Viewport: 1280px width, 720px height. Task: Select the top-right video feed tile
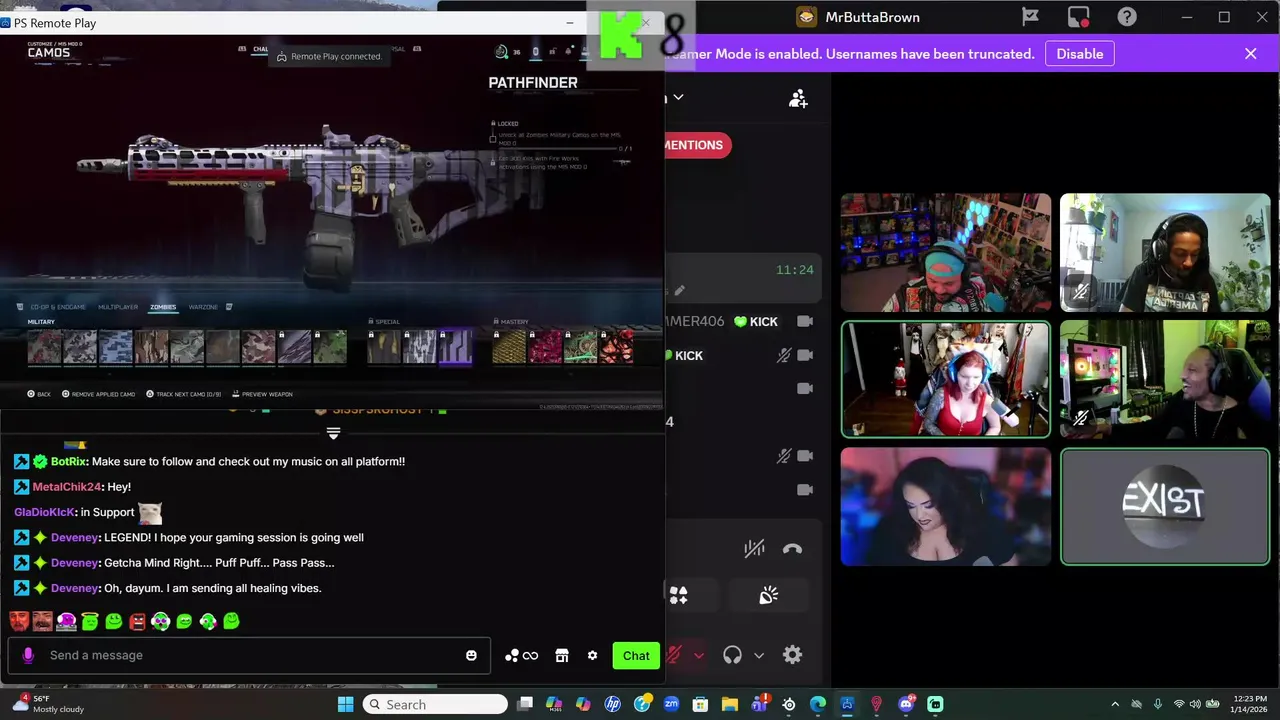pos(1165,252)
